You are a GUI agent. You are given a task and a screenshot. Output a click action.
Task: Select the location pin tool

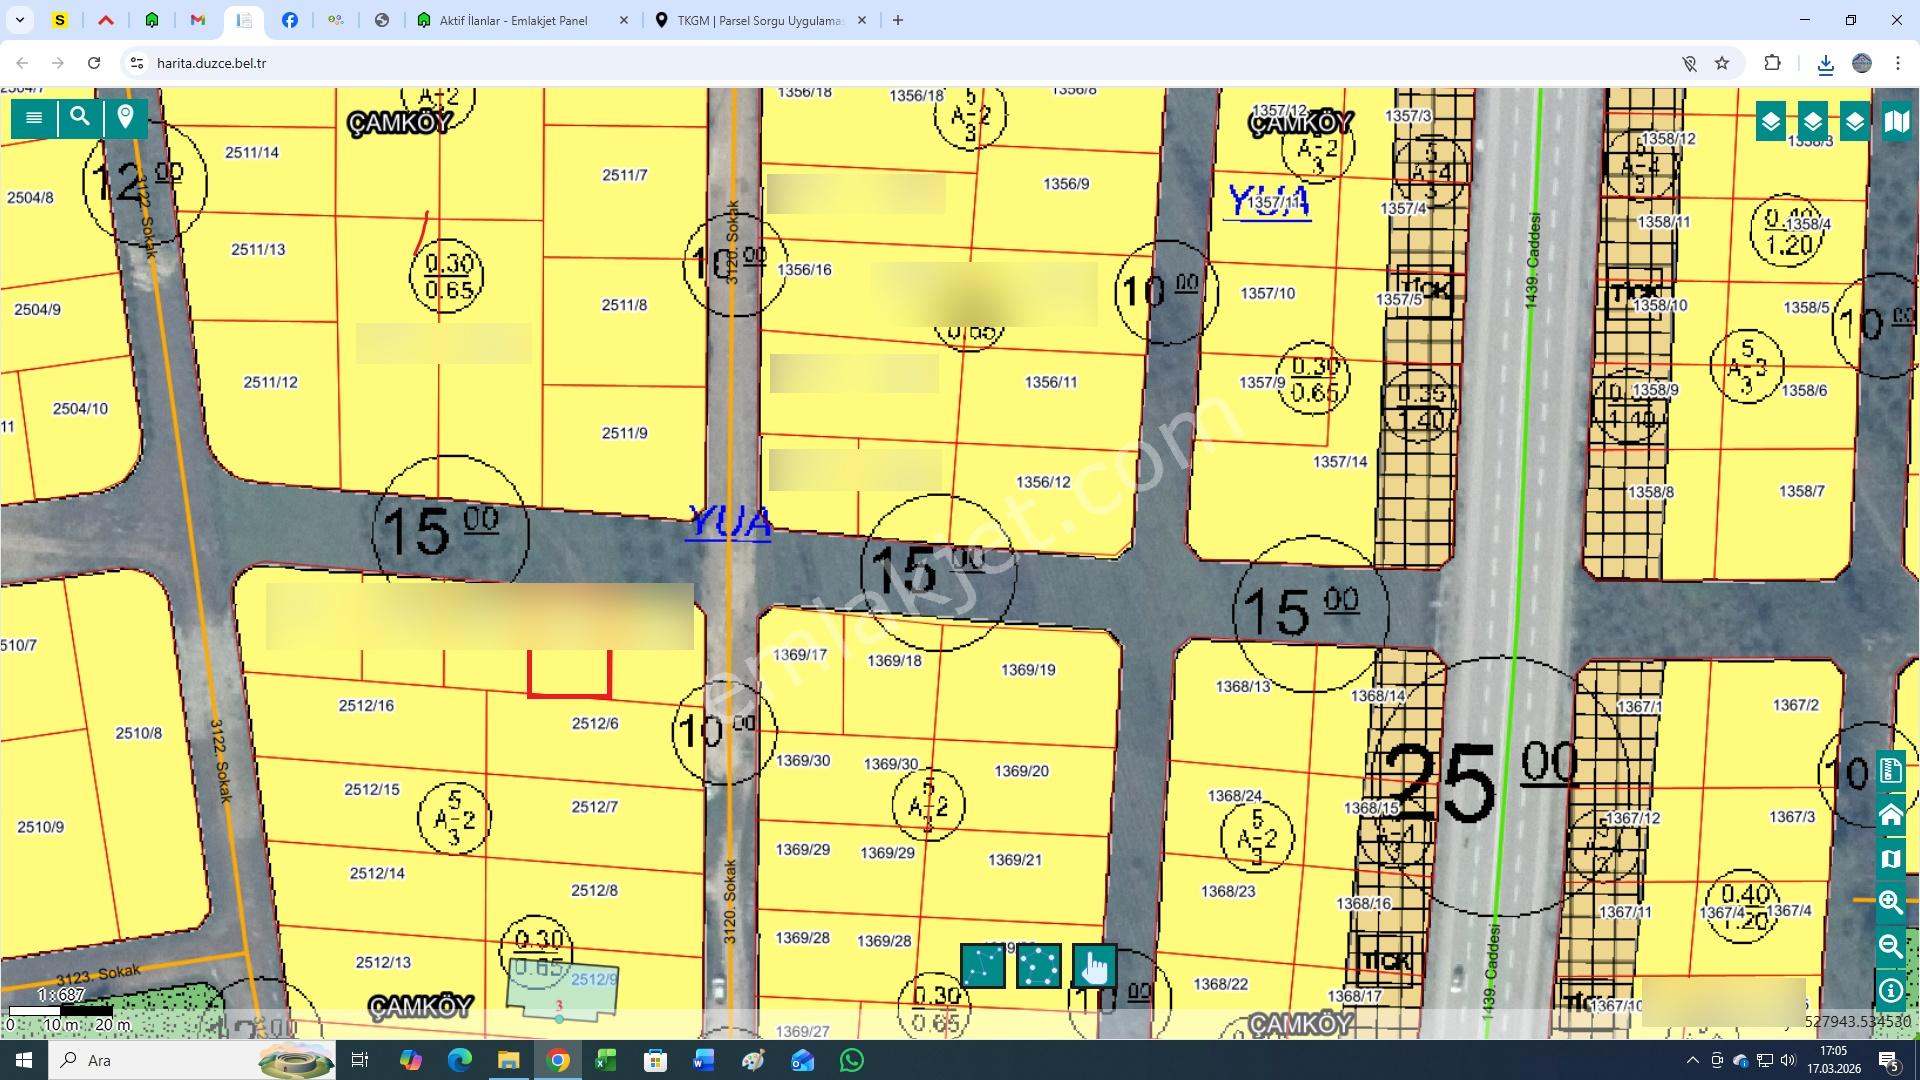click(125, 118)
